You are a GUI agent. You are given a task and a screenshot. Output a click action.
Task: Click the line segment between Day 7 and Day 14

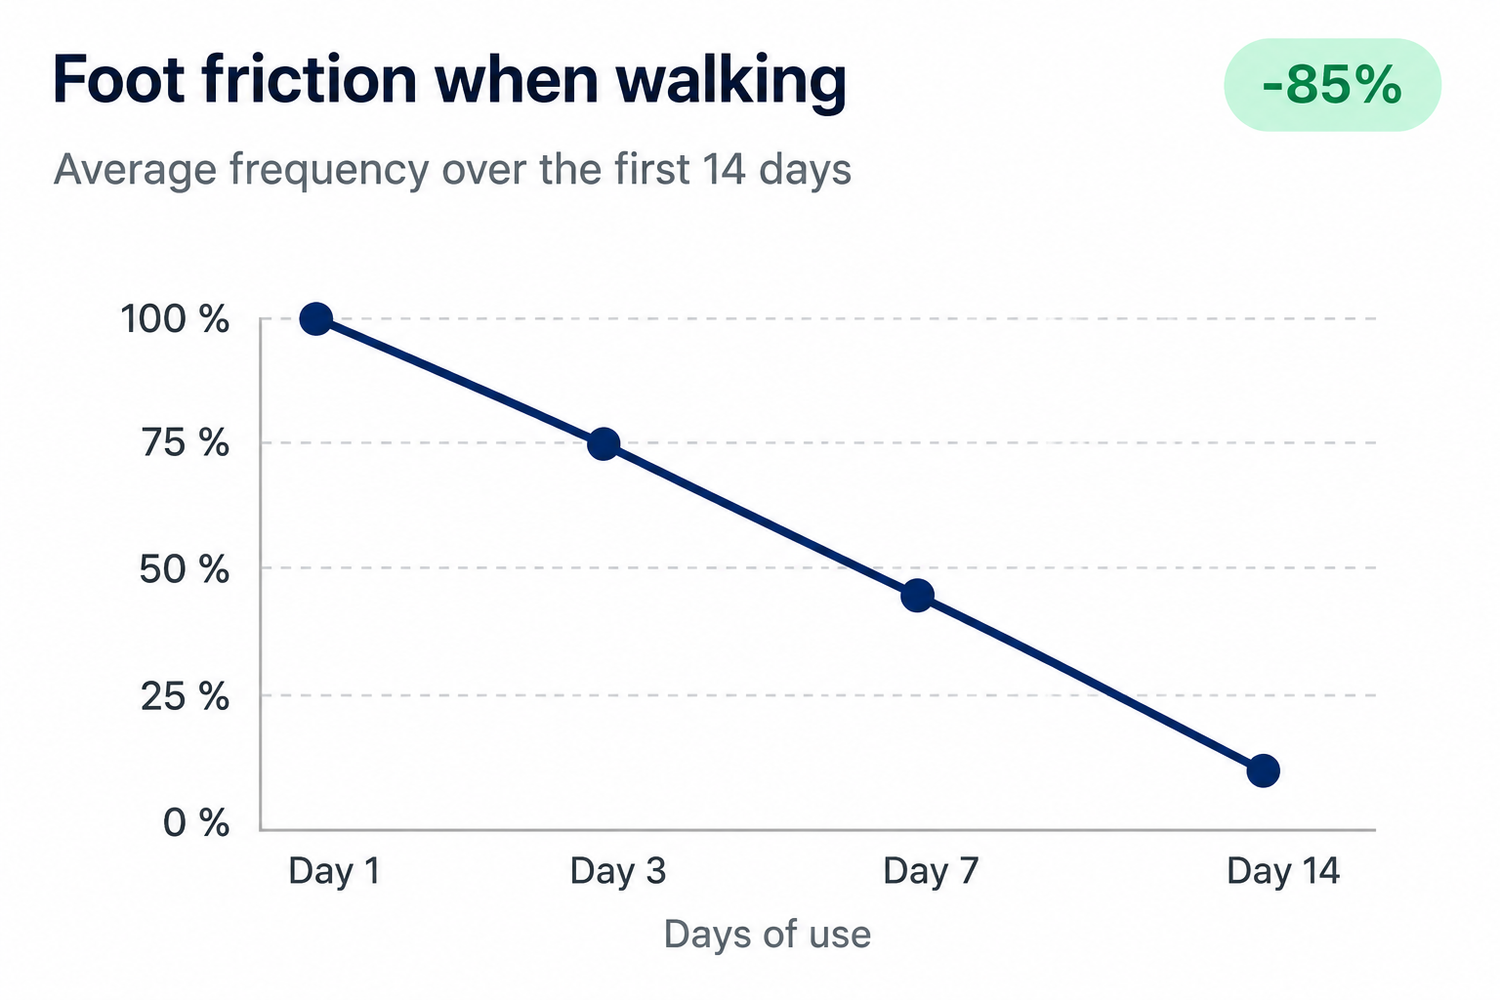pos(1090,684)
